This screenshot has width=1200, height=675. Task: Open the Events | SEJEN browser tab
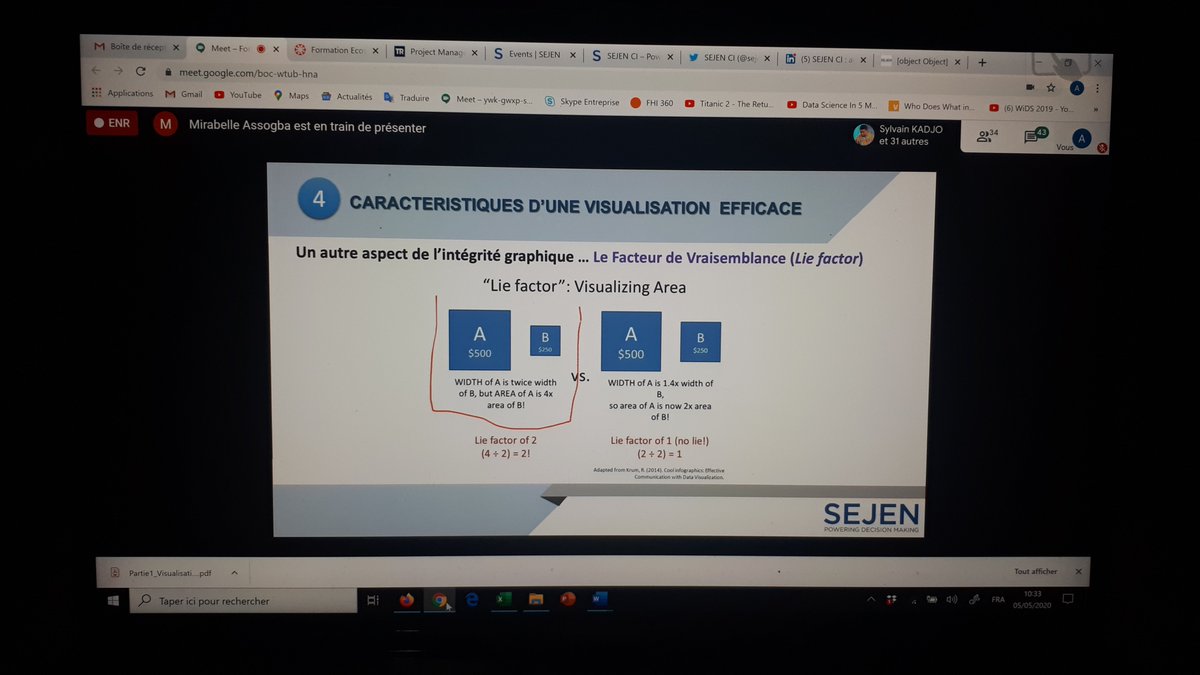pyautogui.click(x=534, y=54)
